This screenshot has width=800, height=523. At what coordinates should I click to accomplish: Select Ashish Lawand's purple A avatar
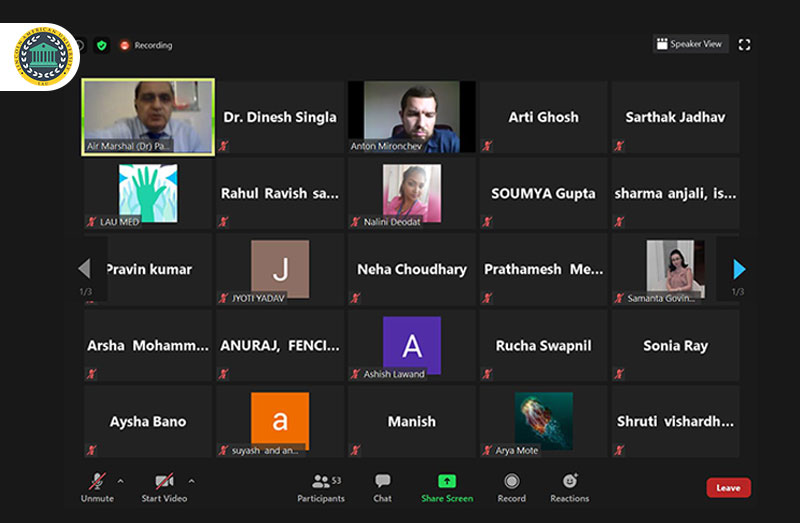[412, 345]
